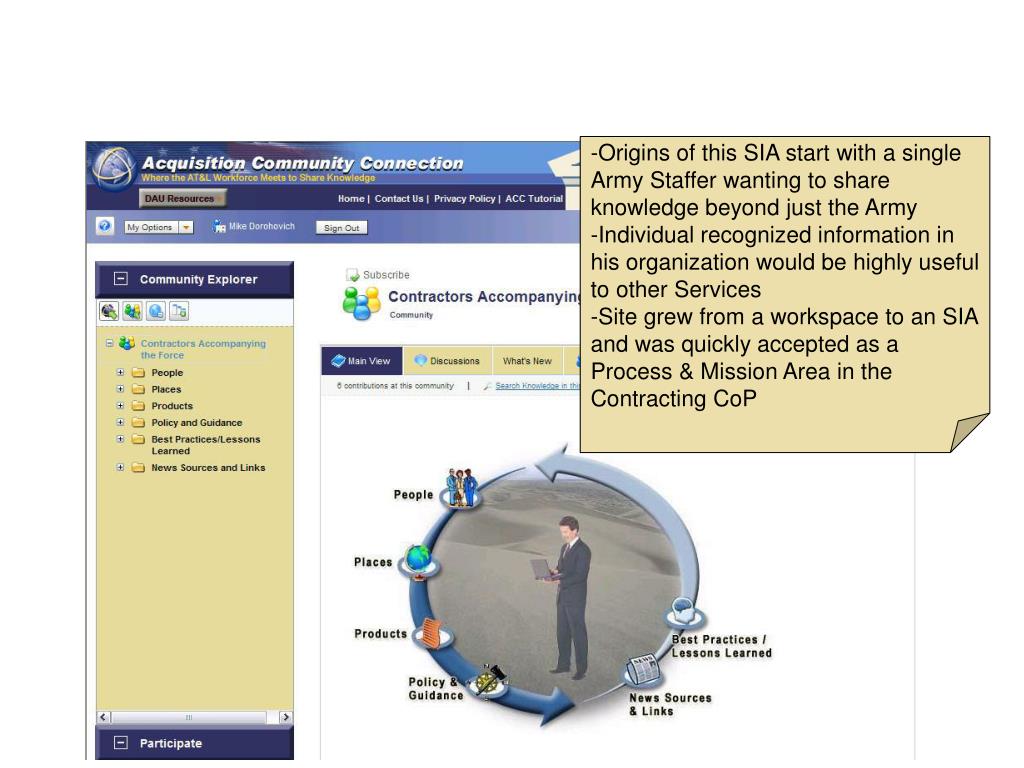The width and height of the screenshot is (1024, 768).
Task: Select the people group icon in Explorer toolbar
Action: 132,311
